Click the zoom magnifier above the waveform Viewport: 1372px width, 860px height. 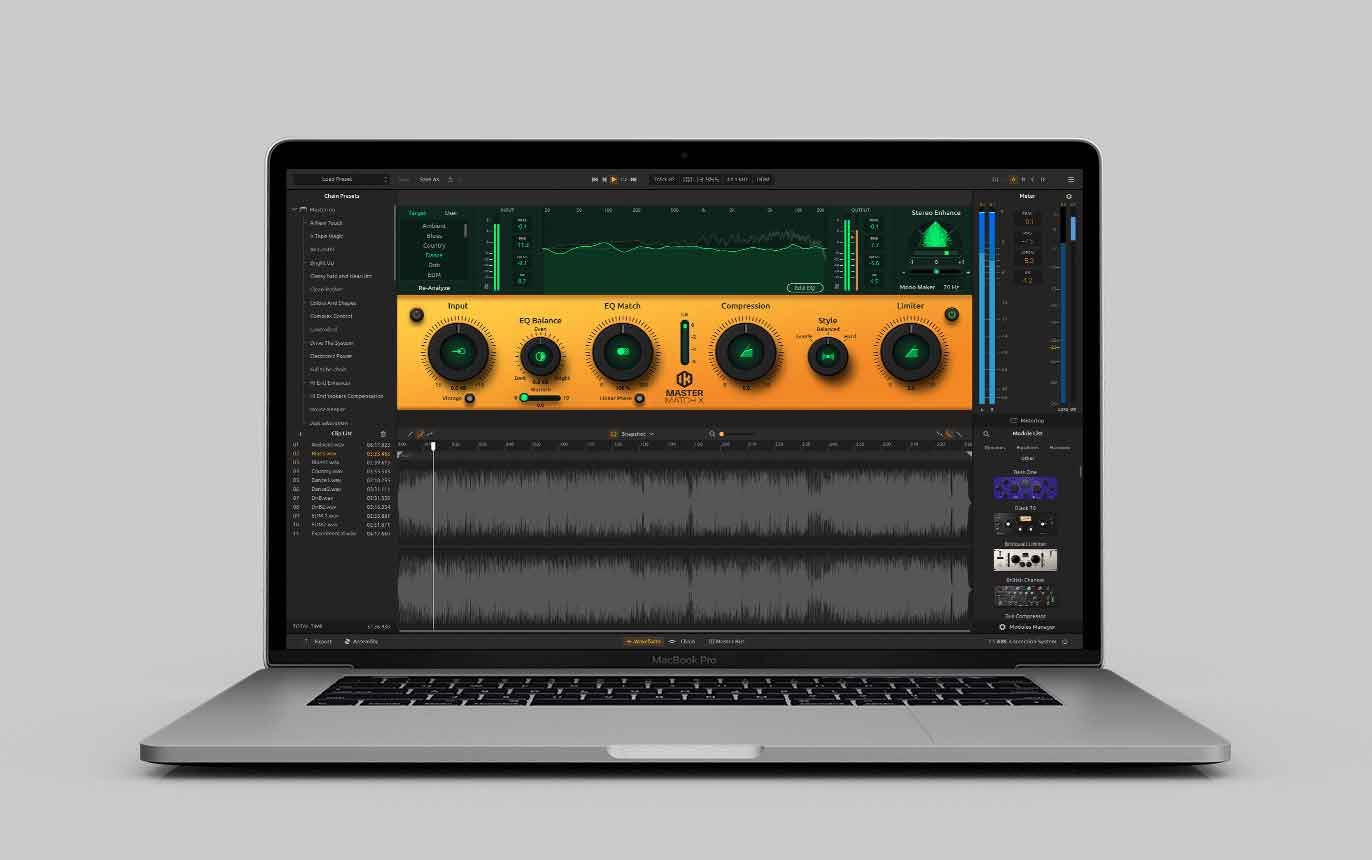click(712, 434)
